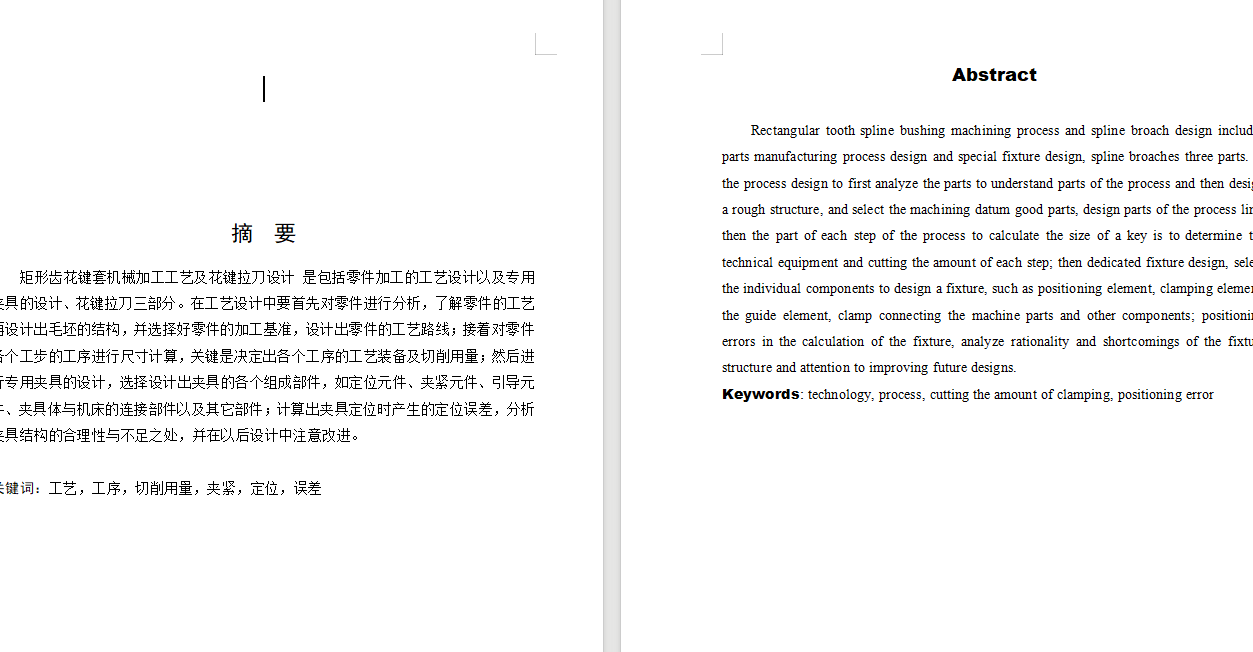
Task: Click the keyword text 'technology, process, cutting the amount'
Action: coord(1011,394)
